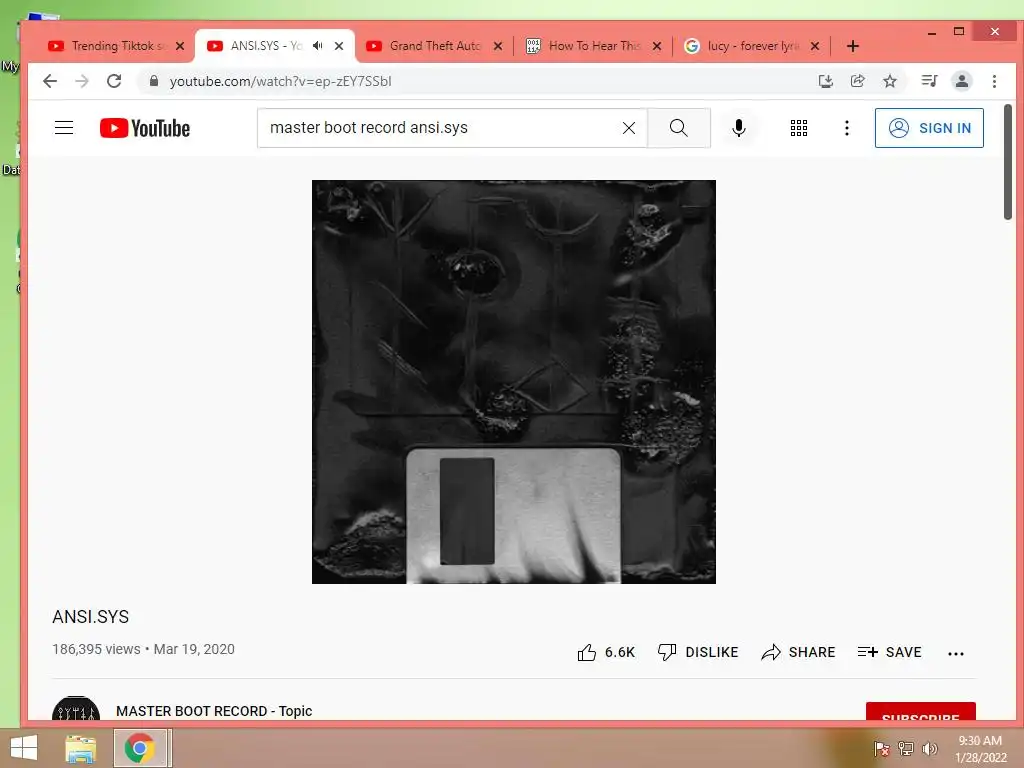Open the media control icon in Chrome toolbar
Screen dimensions: 1024x768
[929, 81]
